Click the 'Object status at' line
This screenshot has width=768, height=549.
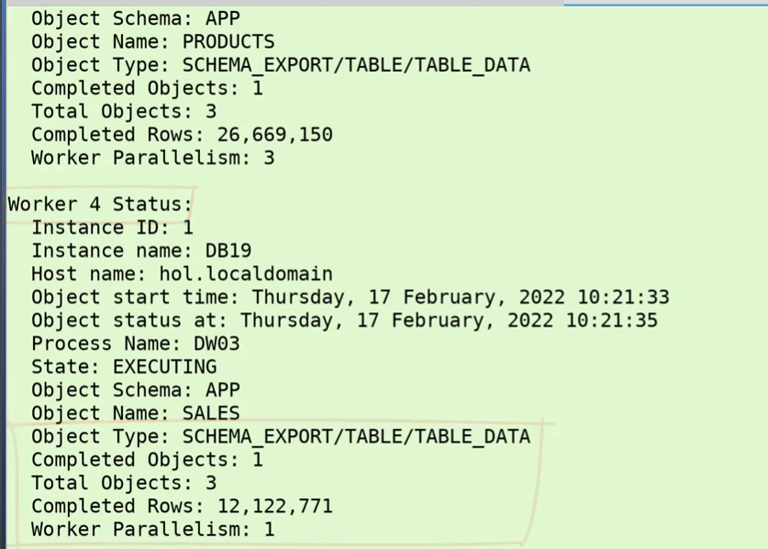click(x=344, y=320)
